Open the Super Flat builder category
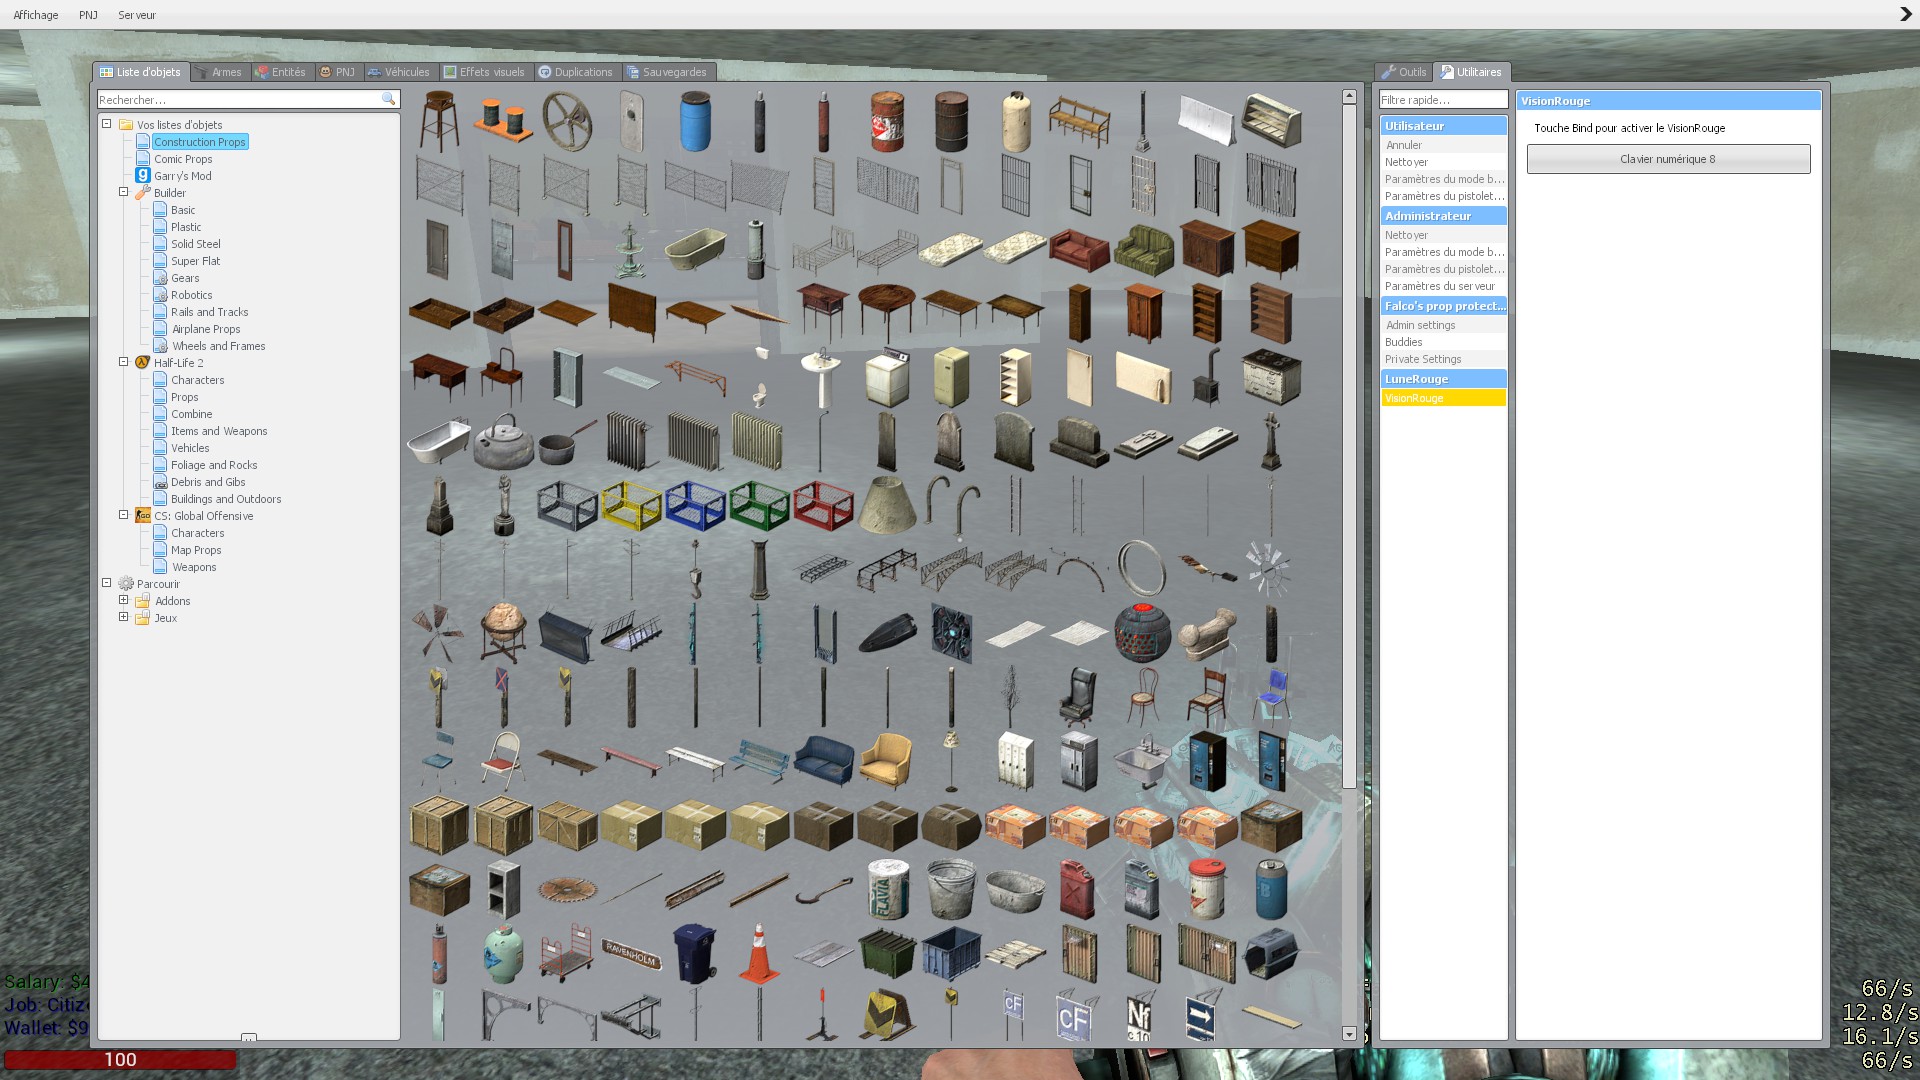This screenshot has height=1080, width=1920. coord(195,261)
